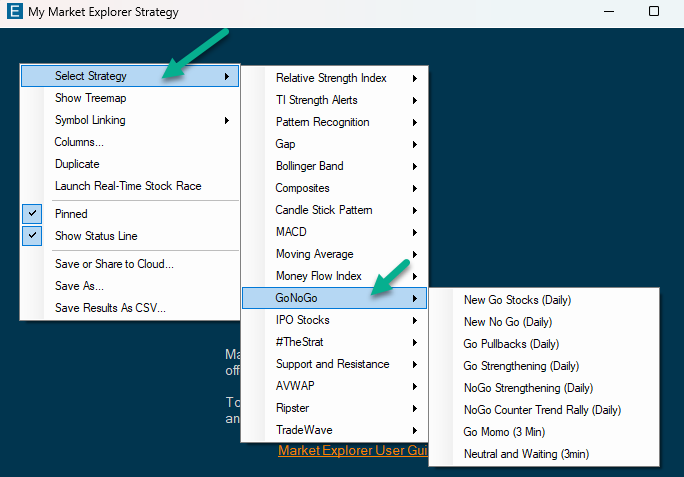Screen dimensions: 684x477
Task: Click the Market Explorer app icon in title bar
Action: click(13, 12)
